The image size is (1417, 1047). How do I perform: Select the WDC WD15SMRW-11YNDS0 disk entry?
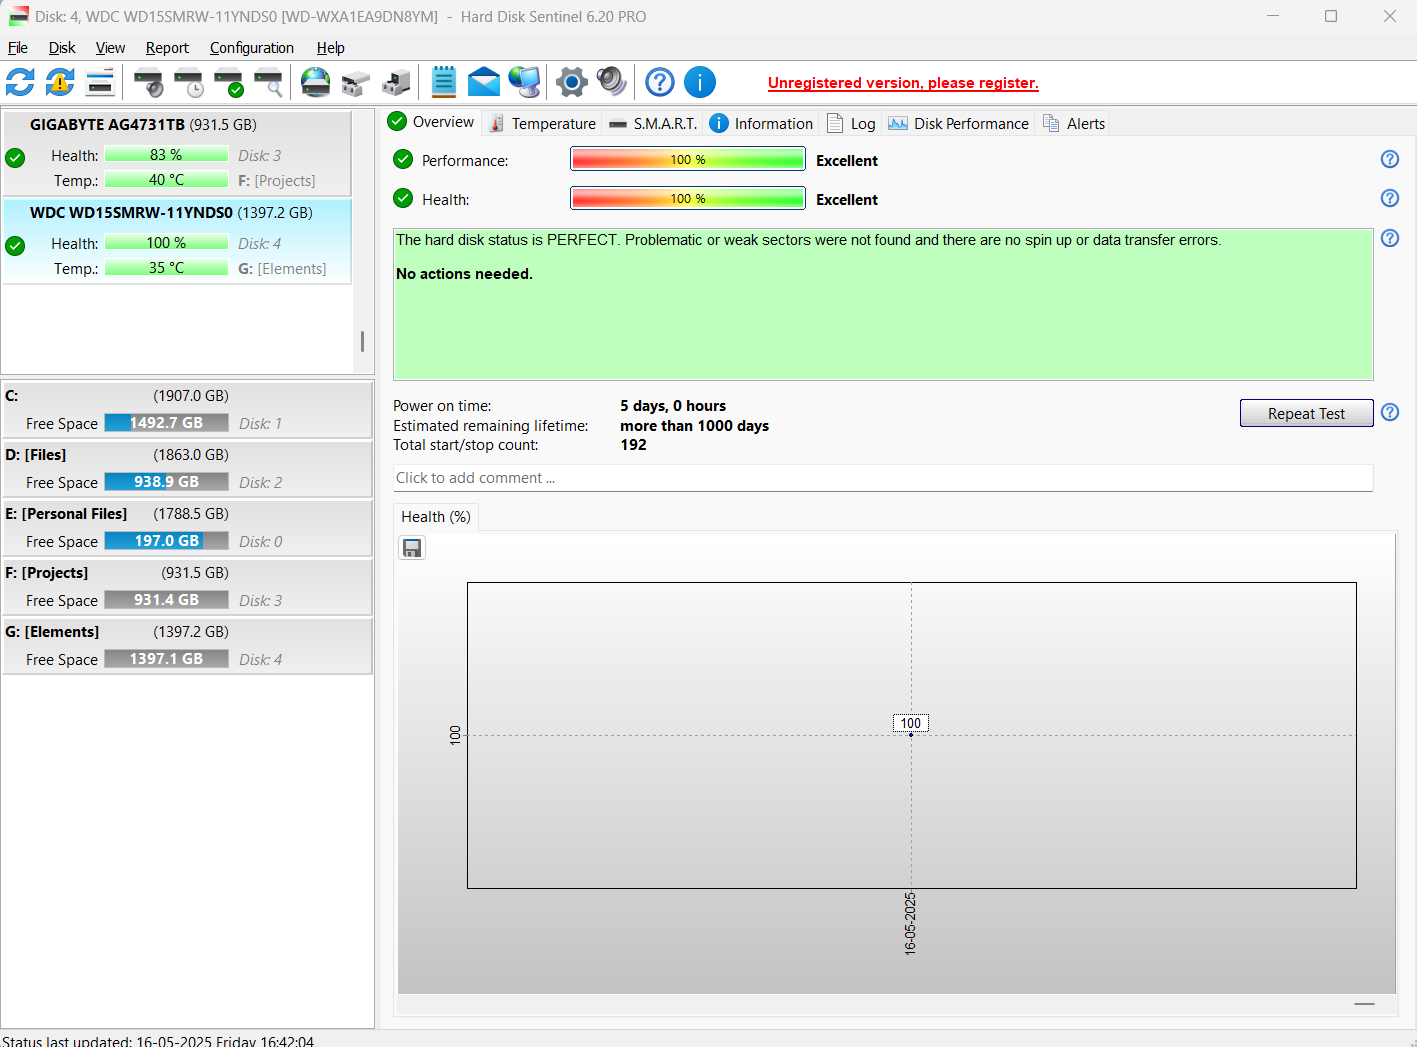point(177,241)
